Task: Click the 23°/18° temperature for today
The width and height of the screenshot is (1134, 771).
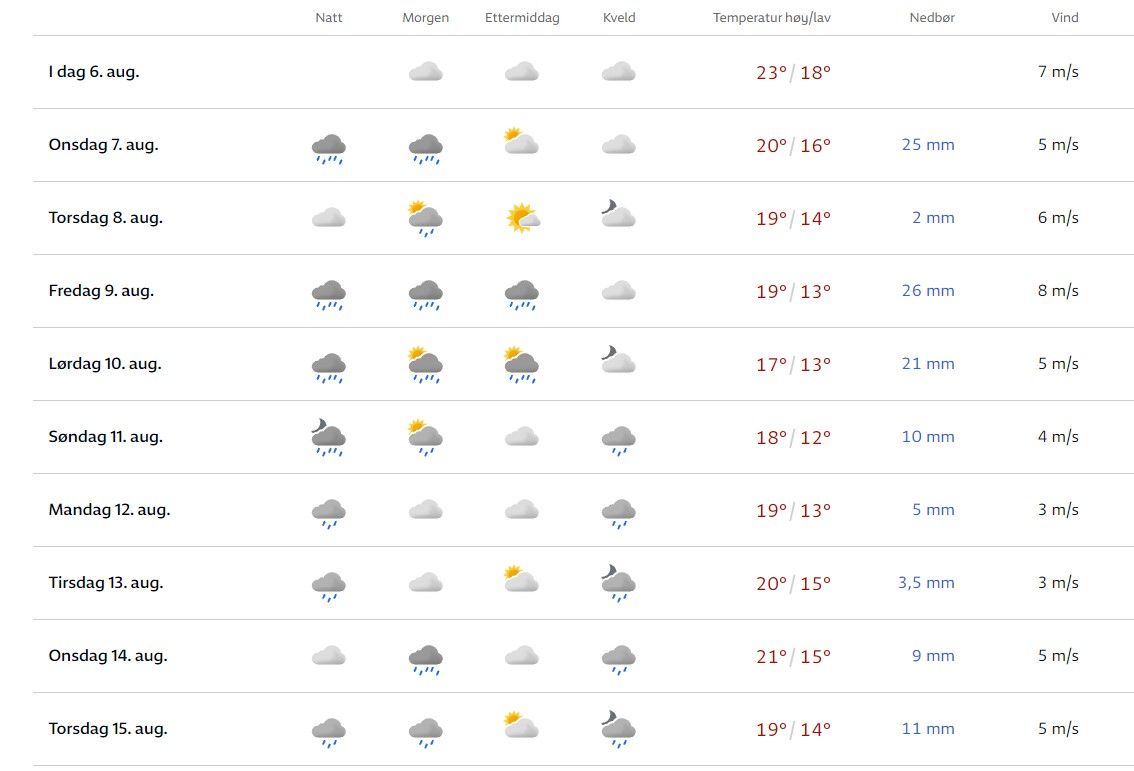Action: (x=793, y=72)
